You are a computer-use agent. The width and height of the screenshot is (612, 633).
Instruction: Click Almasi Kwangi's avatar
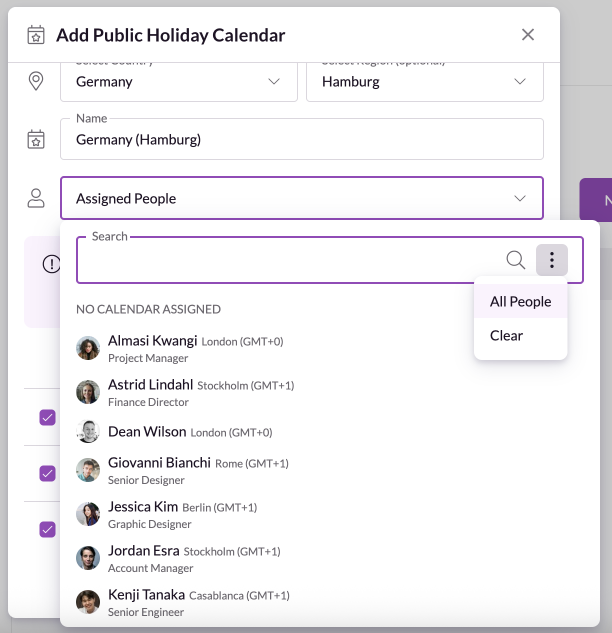[x=88, y=348]
